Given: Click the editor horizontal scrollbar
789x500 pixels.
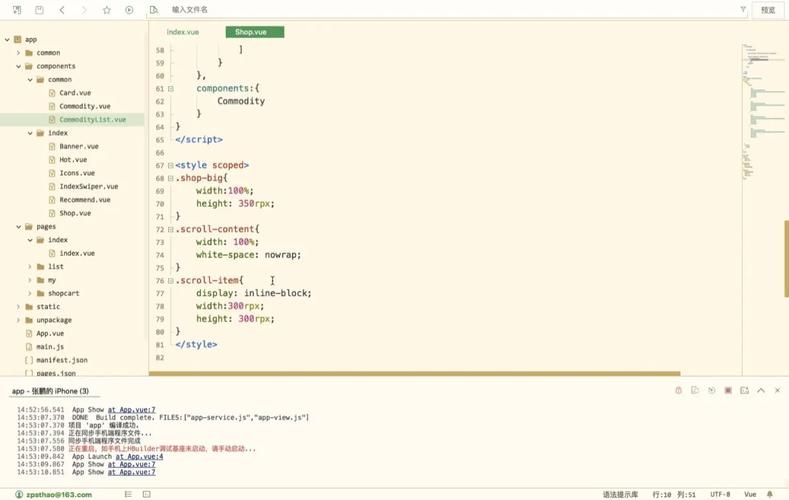Looking at the screenshot, I should tap(415, 373).
